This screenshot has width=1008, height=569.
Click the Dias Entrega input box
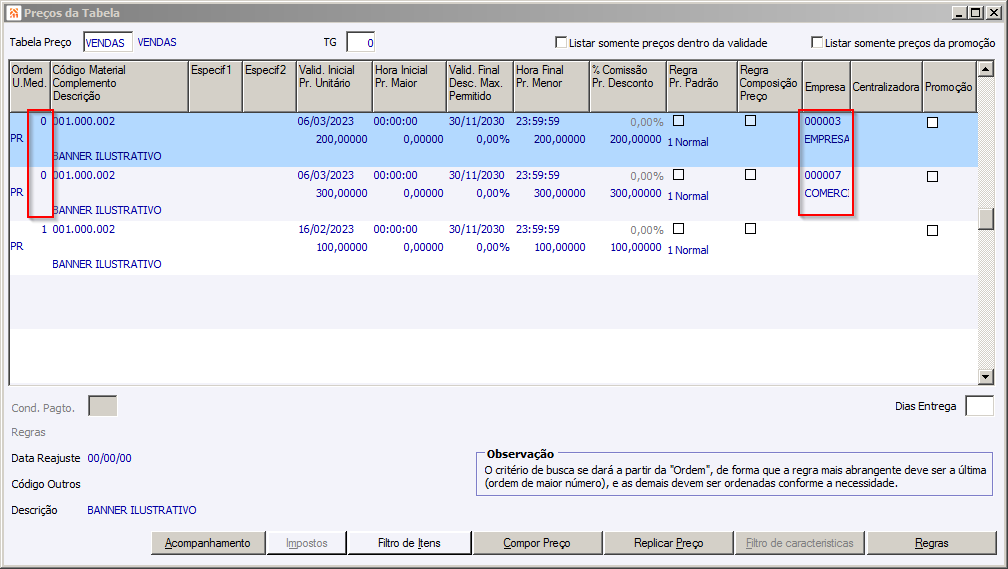979,406
